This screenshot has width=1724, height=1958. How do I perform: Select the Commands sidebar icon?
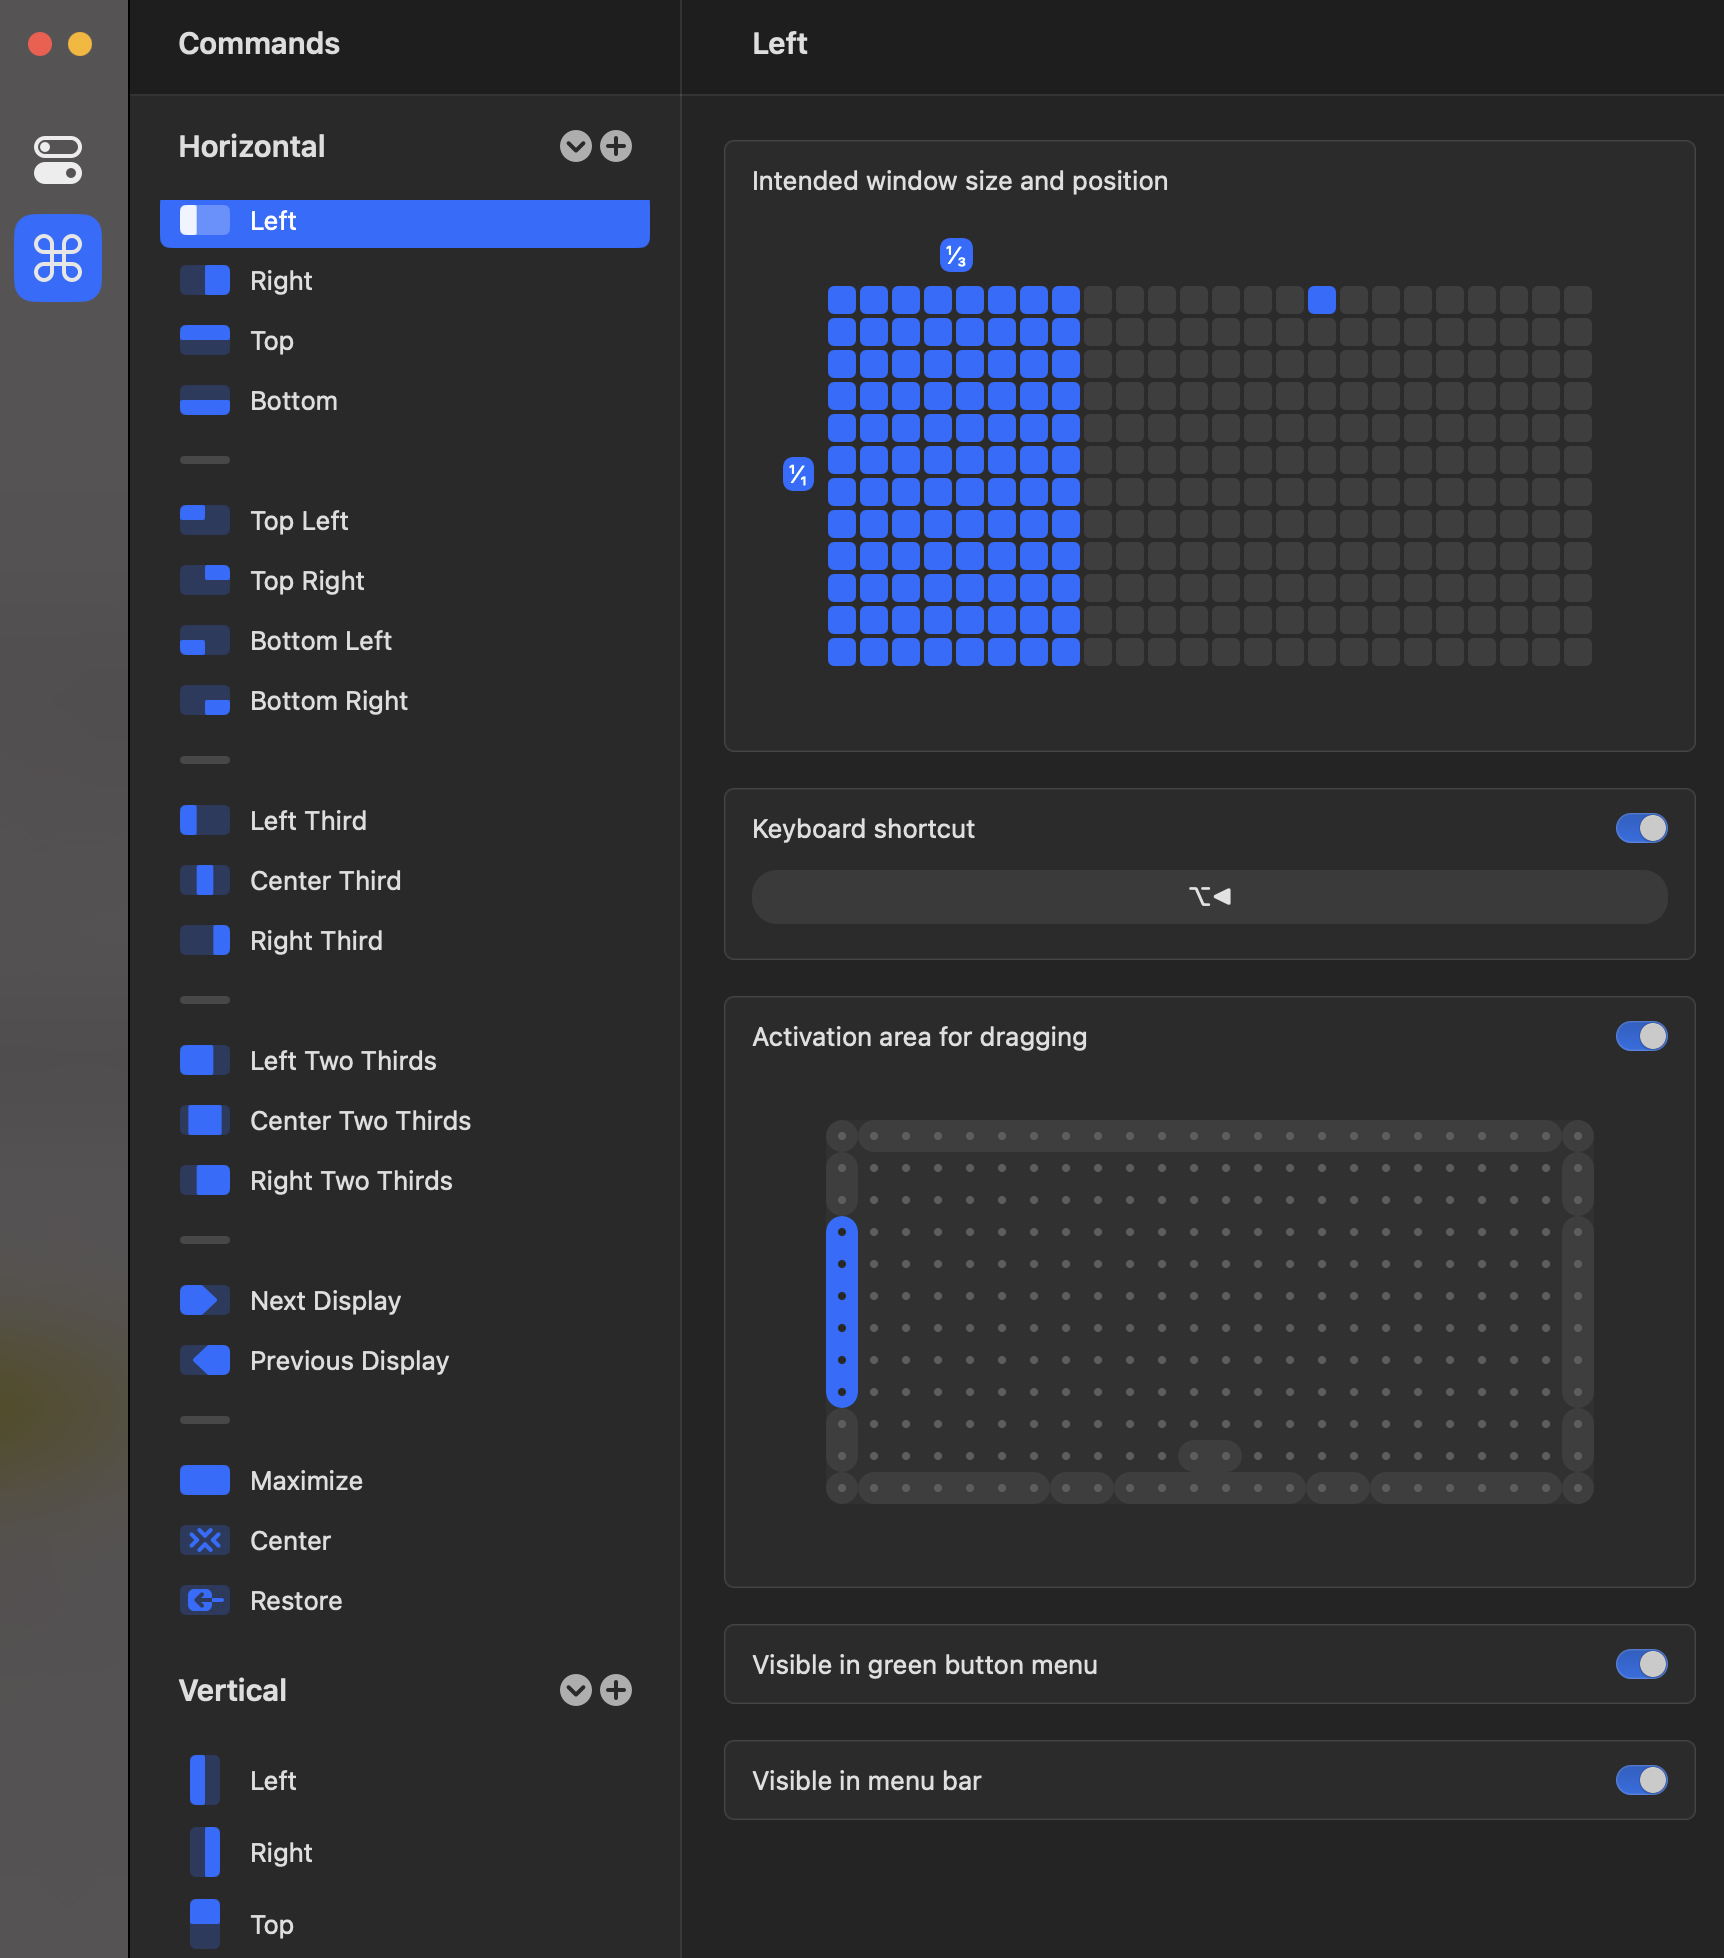(58, 258)
